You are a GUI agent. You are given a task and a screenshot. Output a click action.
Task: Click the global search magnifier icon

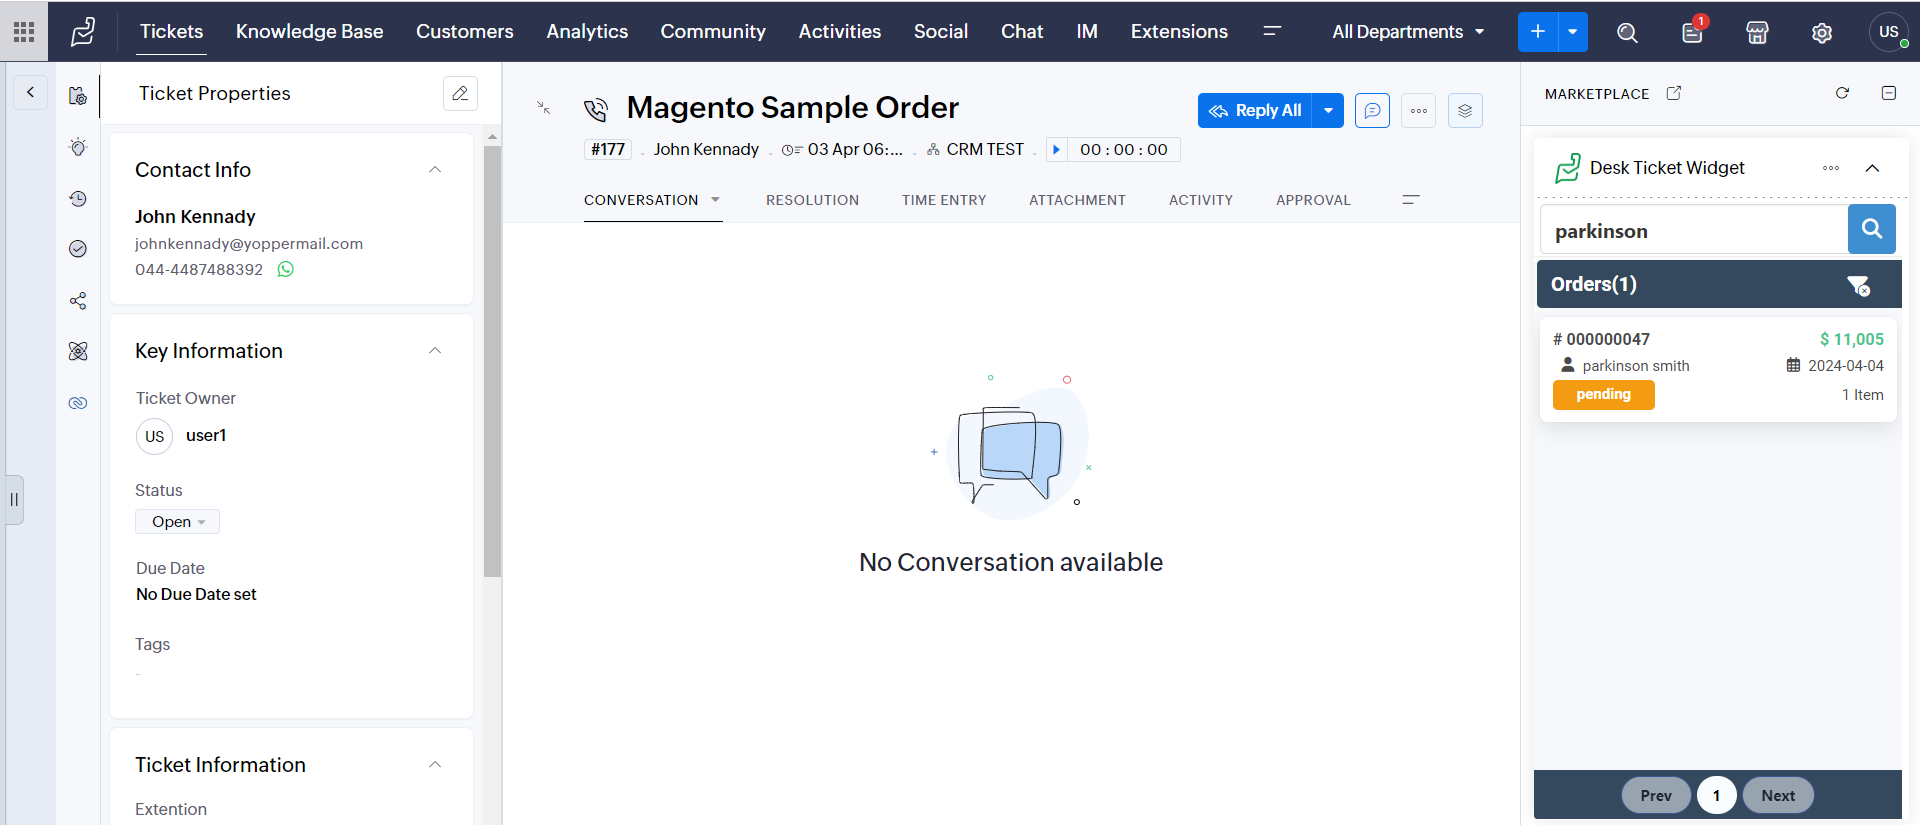[1627, 33]
